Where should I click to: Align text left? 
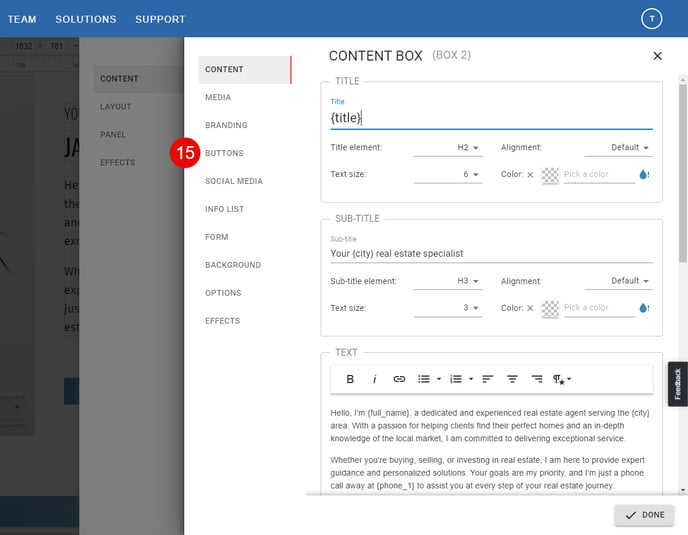pos(487,379)
